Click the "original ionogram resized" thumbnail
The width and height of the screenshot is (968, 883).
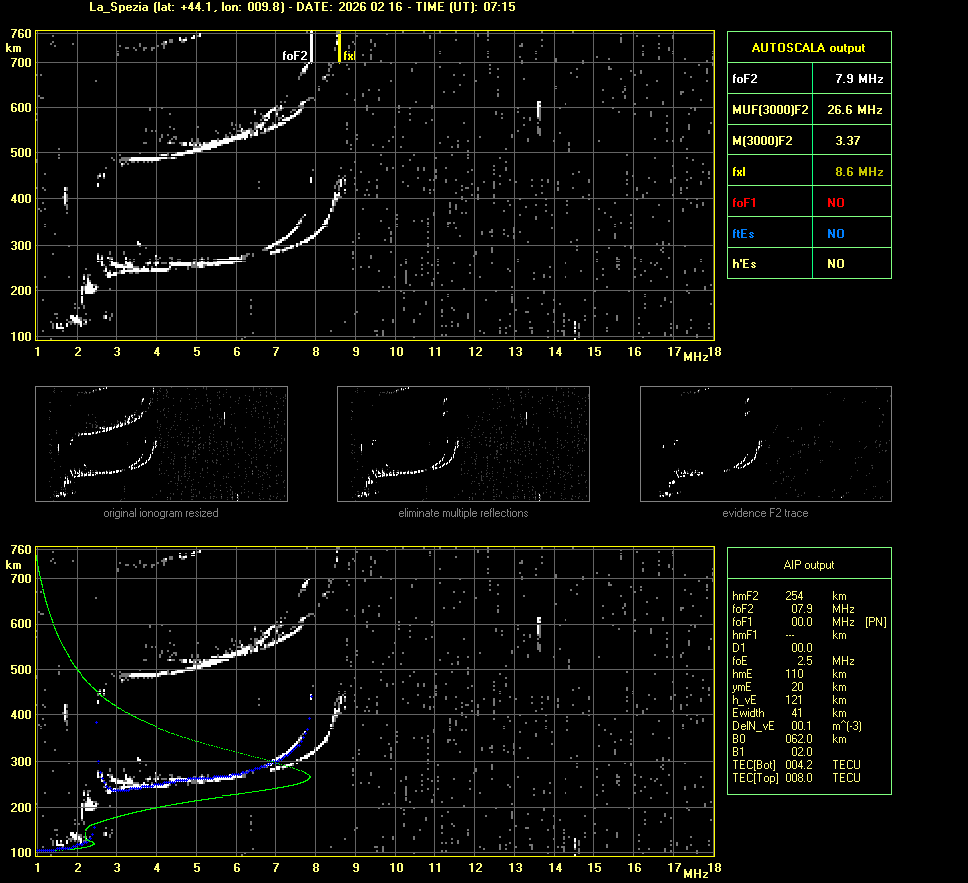click(161, 444)
